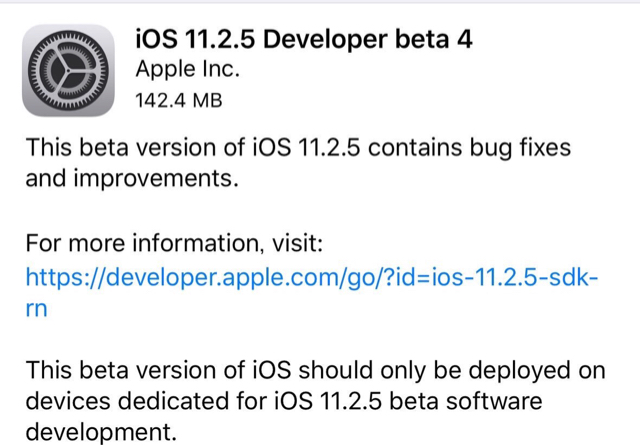Tap the final word "development."
Screen dimensions: 640x445
tap(97, 435)
